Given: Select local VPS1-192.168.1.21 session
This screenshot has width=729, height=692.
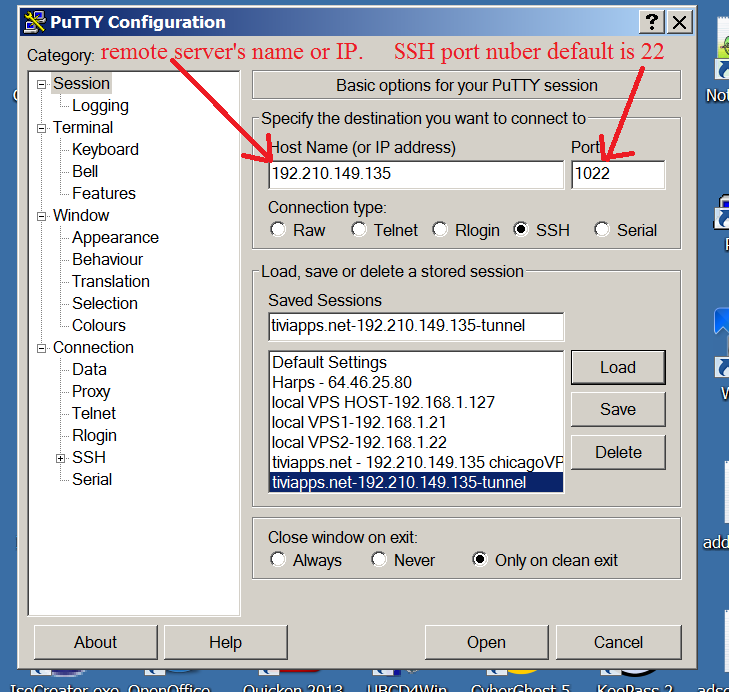Looking at the screenshot, I should [416, 422].
